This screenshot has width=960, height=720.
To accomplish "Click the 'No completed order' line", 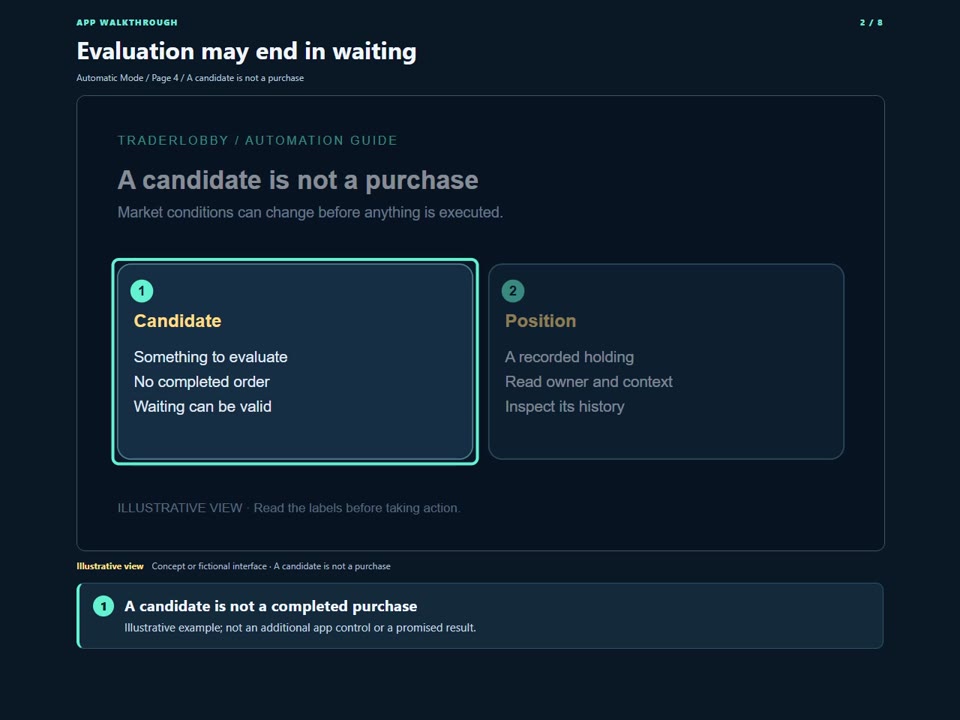I will point(201,381).
